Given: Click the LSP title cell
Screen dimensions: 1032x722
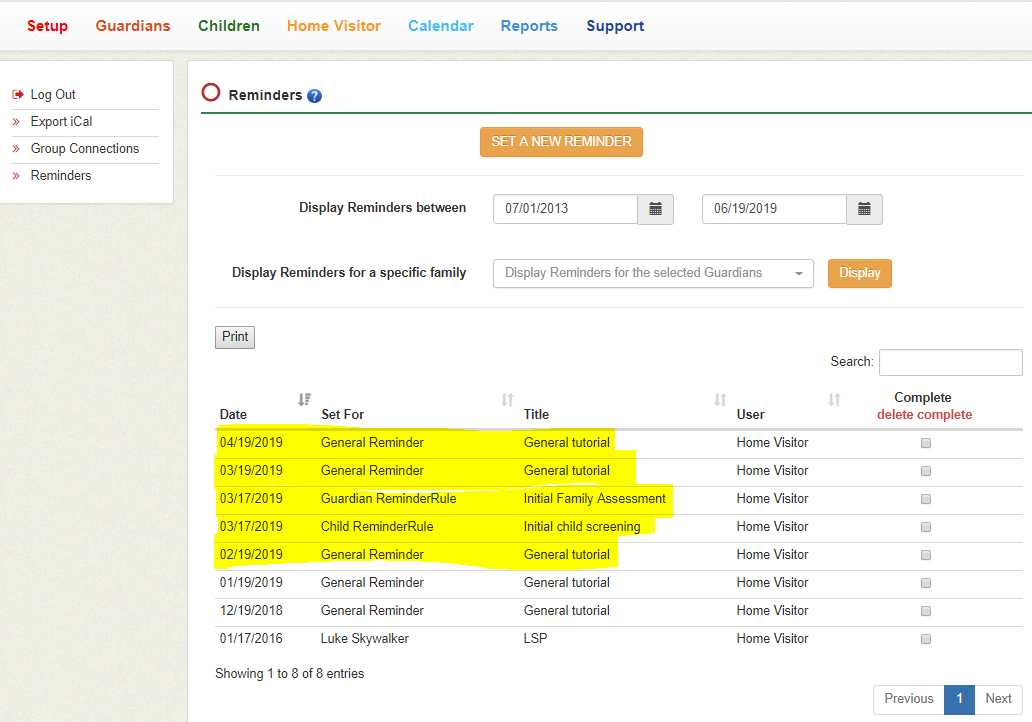Looking at the screenshot, I should pos(535,639).
